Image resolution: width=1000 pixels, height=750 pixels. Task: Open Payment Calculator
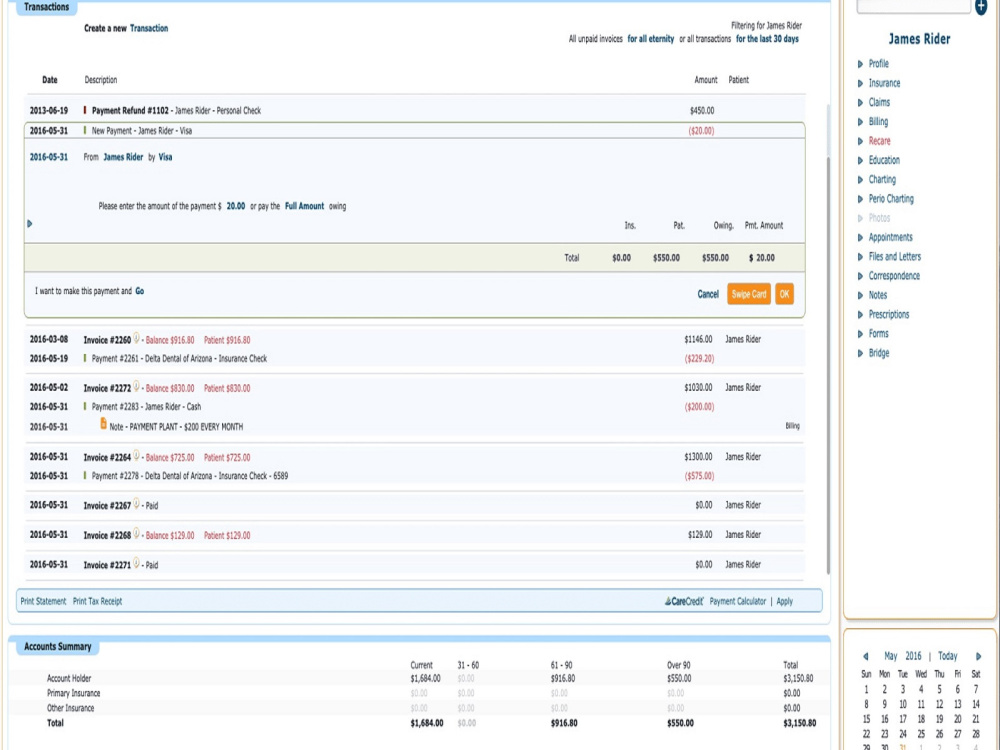tap(737, 601)
